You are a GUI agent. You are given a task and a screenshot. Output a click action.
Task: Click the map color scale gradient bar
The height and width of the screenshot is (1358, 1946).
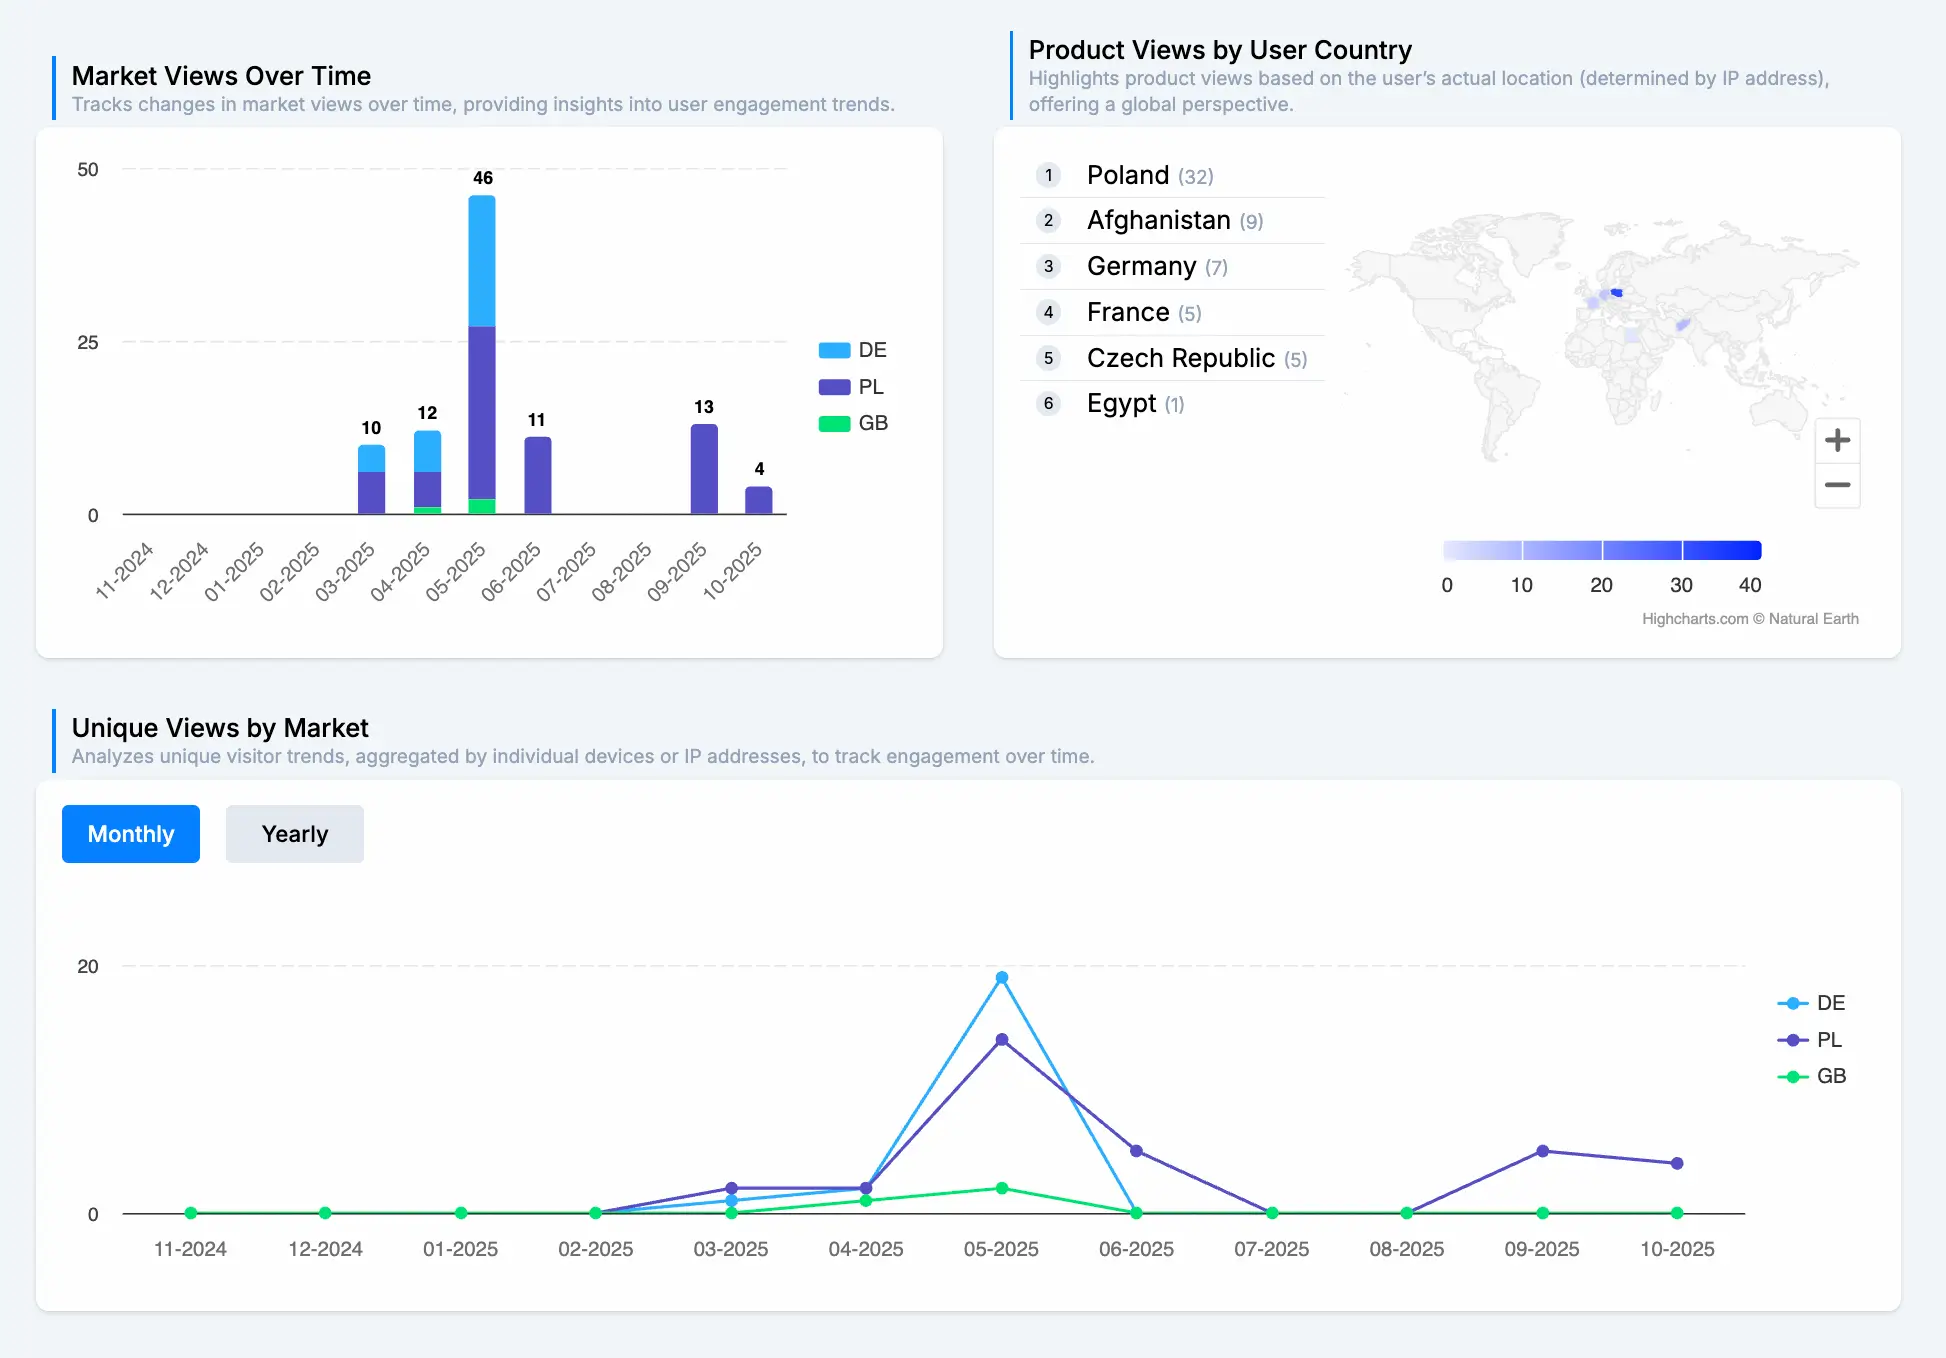click(x=1601, y=550)
